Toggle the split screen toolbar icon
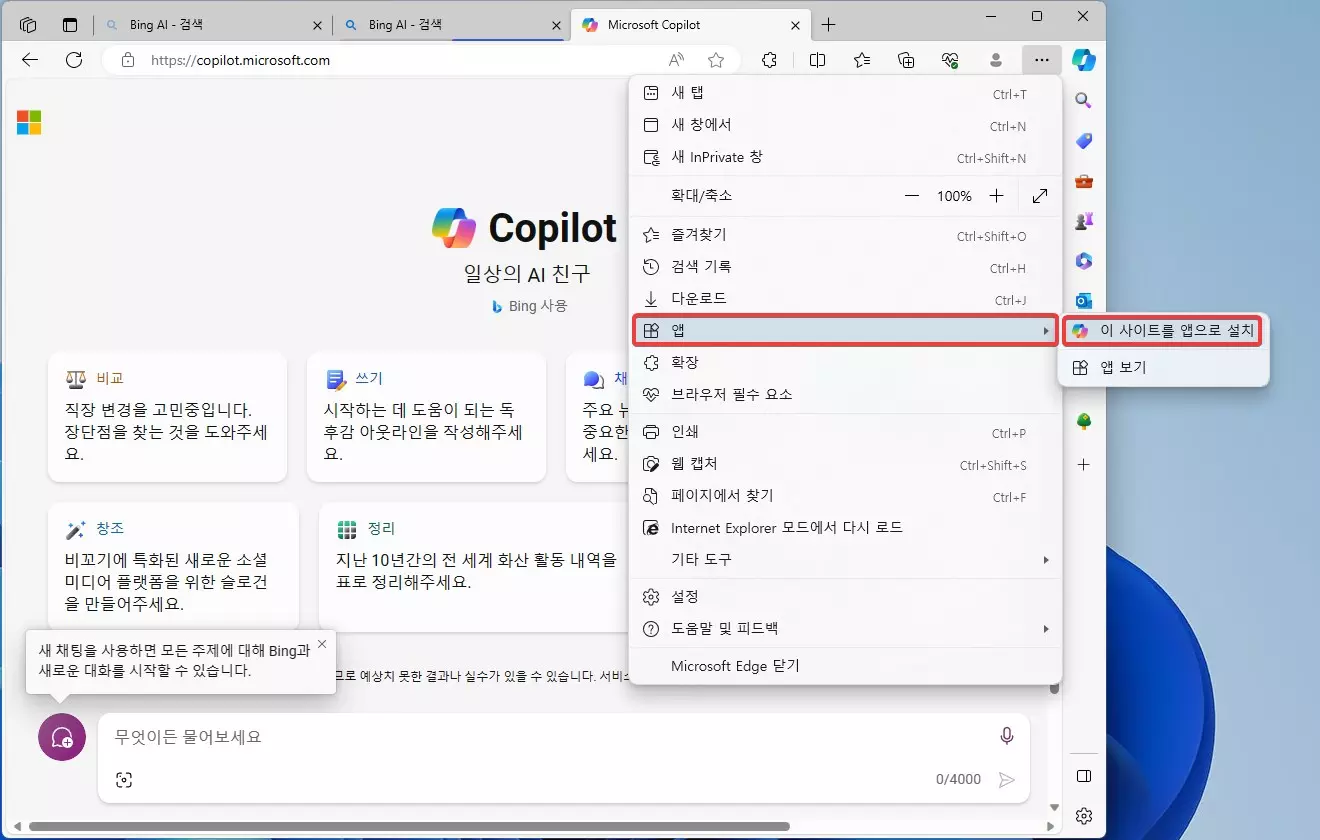Image resolution: width=1320 pixels, height=840 pixels. tap(817, 60)
